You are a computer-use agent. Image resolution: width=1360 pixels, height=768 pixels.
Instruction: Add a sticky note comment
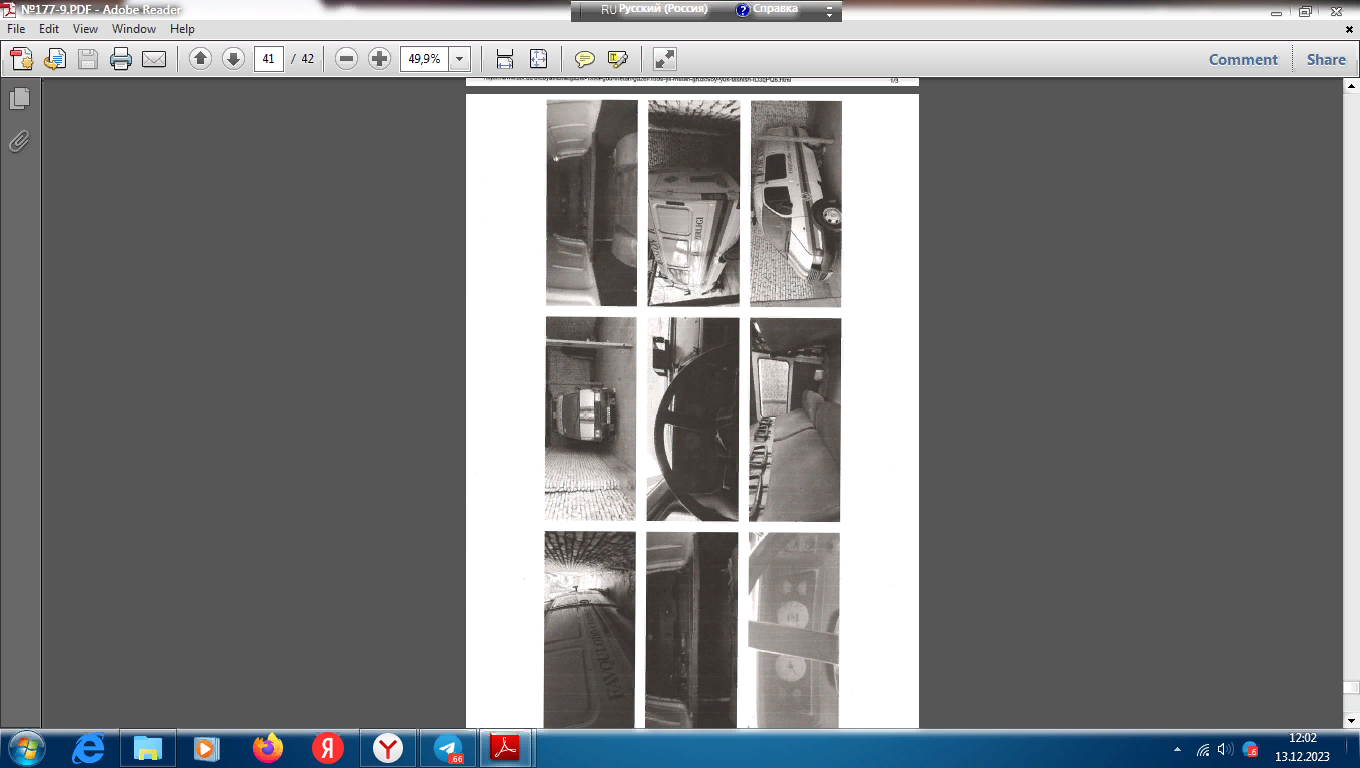click(x=585, y=59)
